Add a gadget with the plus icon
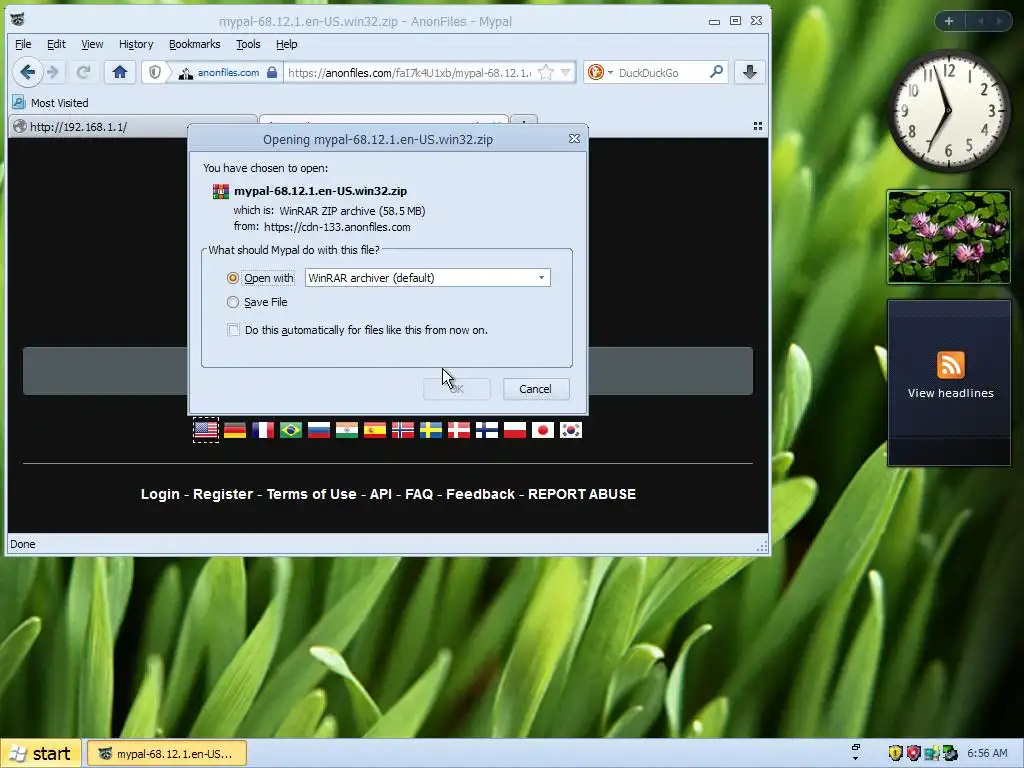 (949, 21)
